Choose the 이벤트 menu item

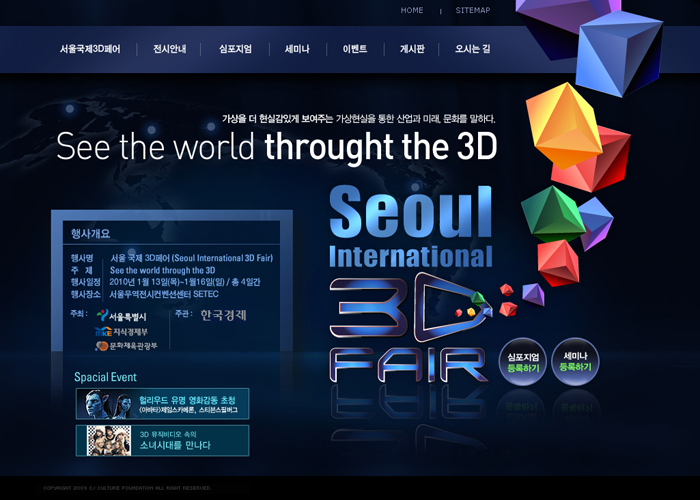pyautogui.click(x=355, y=49)
